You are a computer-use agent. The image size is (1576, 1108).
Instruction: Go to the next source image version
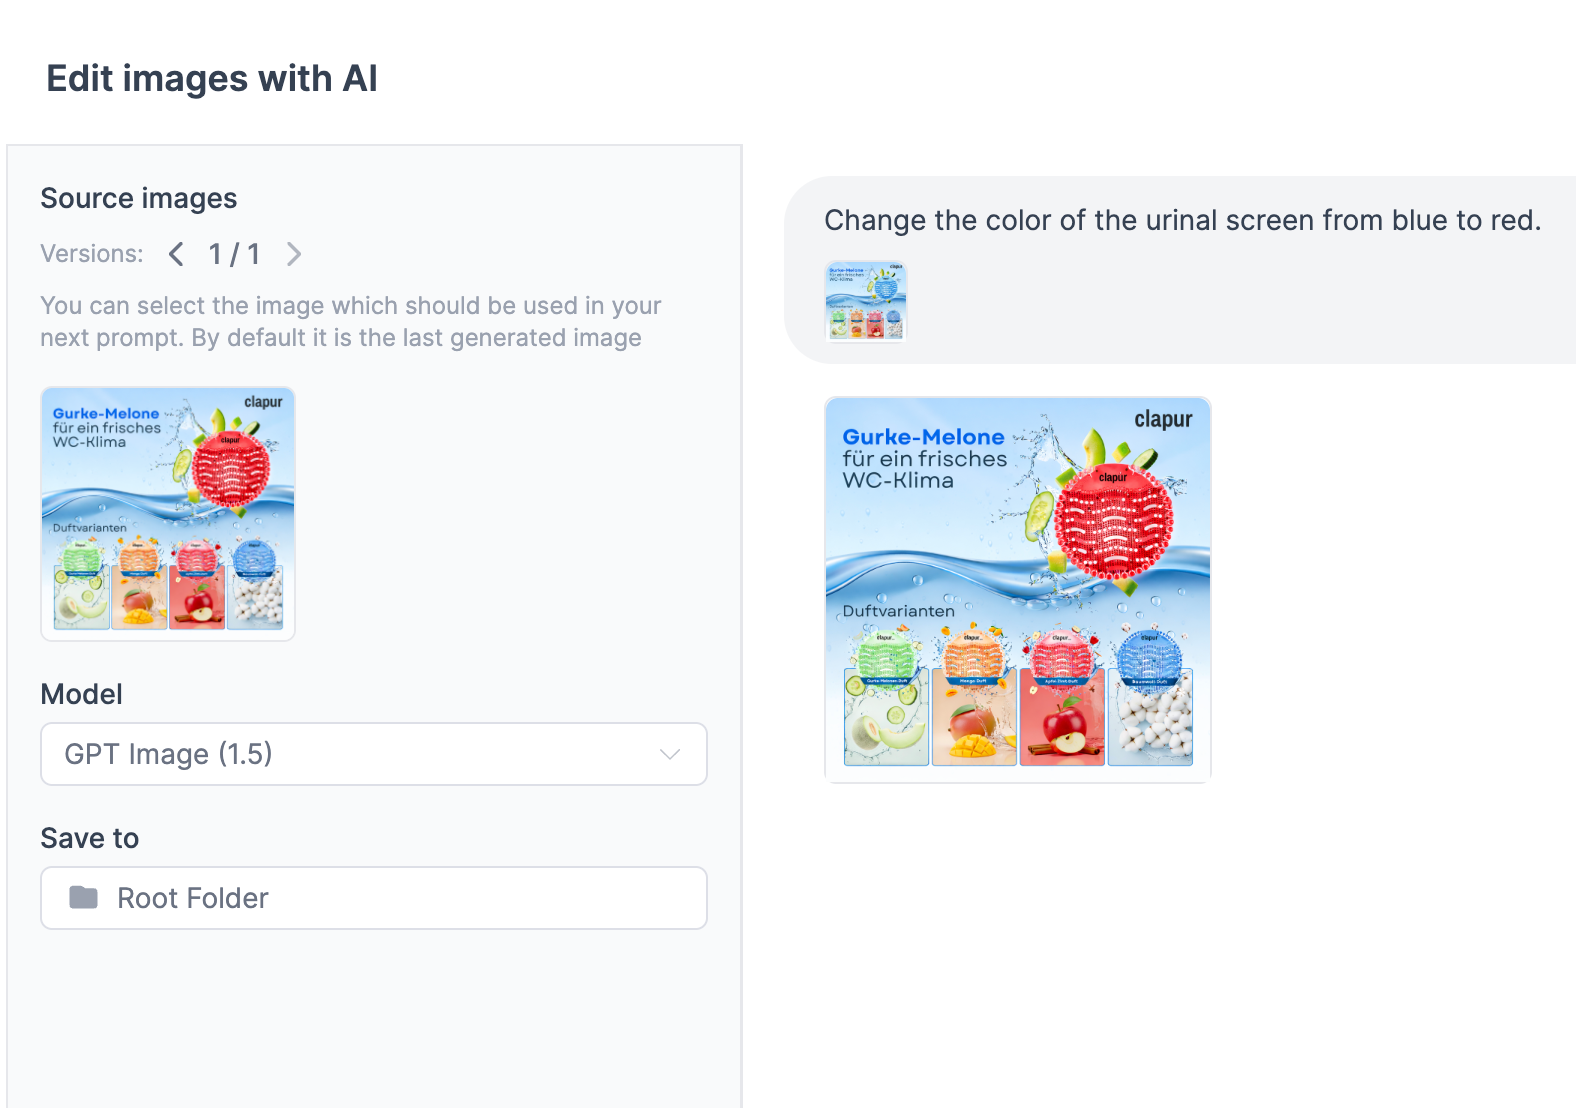click(293, 254)
